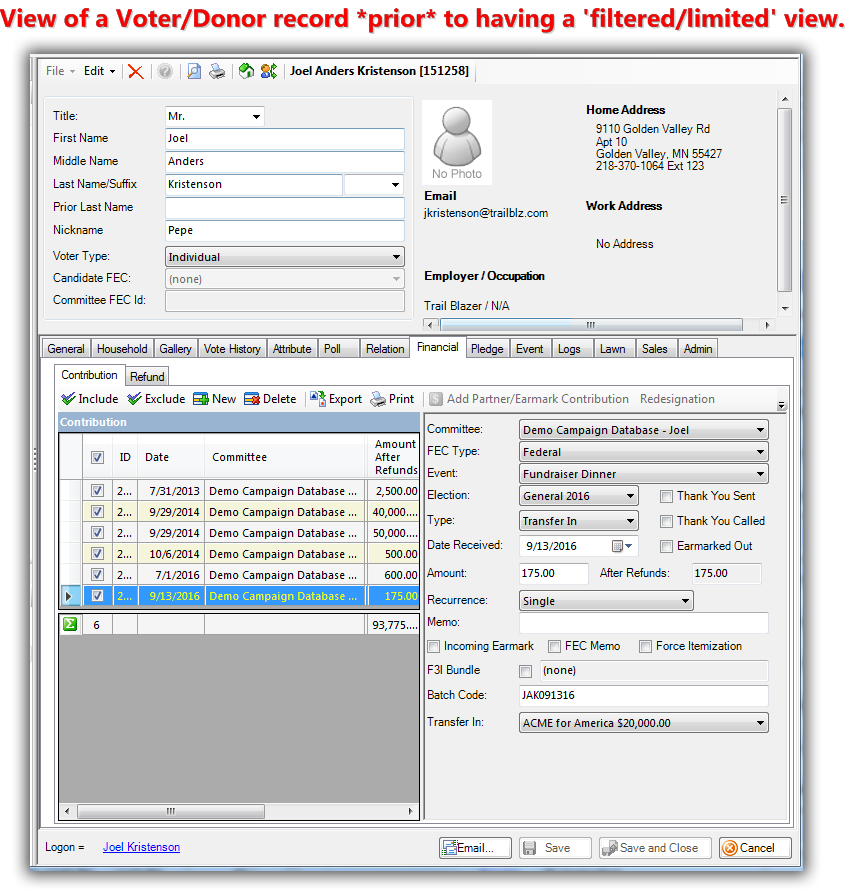Click the green household icon in toolbar
Image resolution: width=856 pixels, height=891 pixels.
pos(246,71)
